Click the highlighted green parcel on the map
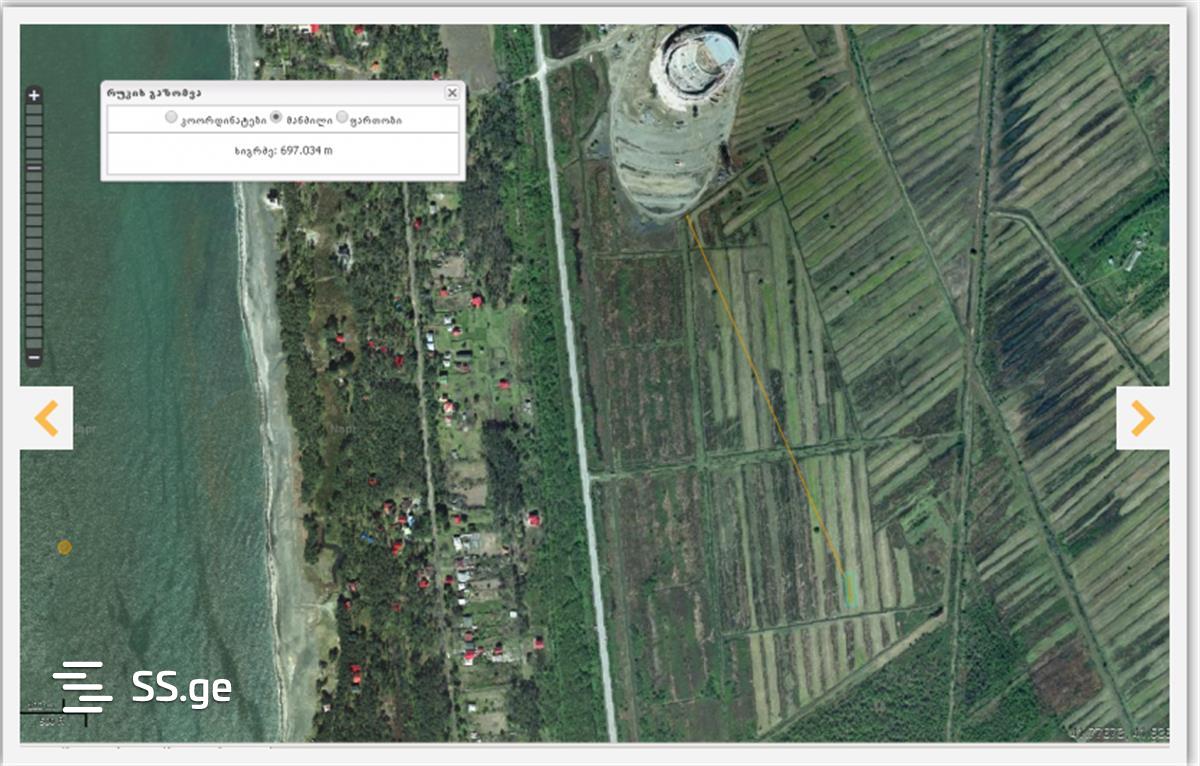This screenshot has height=766, width=1200. click(851, 588)
